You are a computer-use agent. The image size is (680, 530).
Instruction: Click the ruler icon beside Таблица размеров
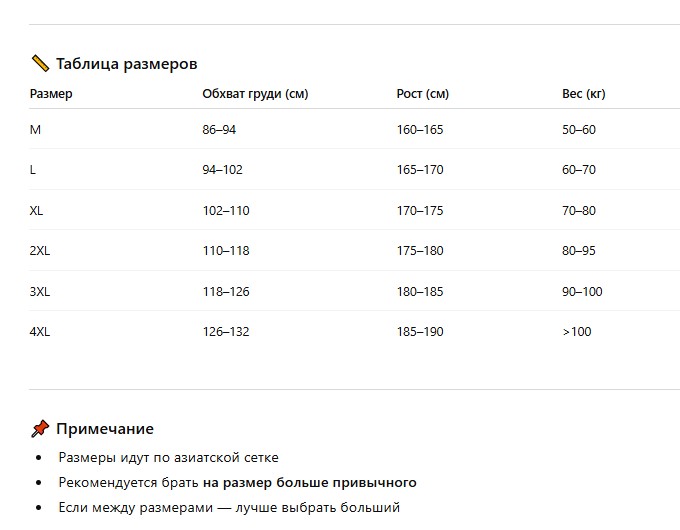tap(40, 64)
